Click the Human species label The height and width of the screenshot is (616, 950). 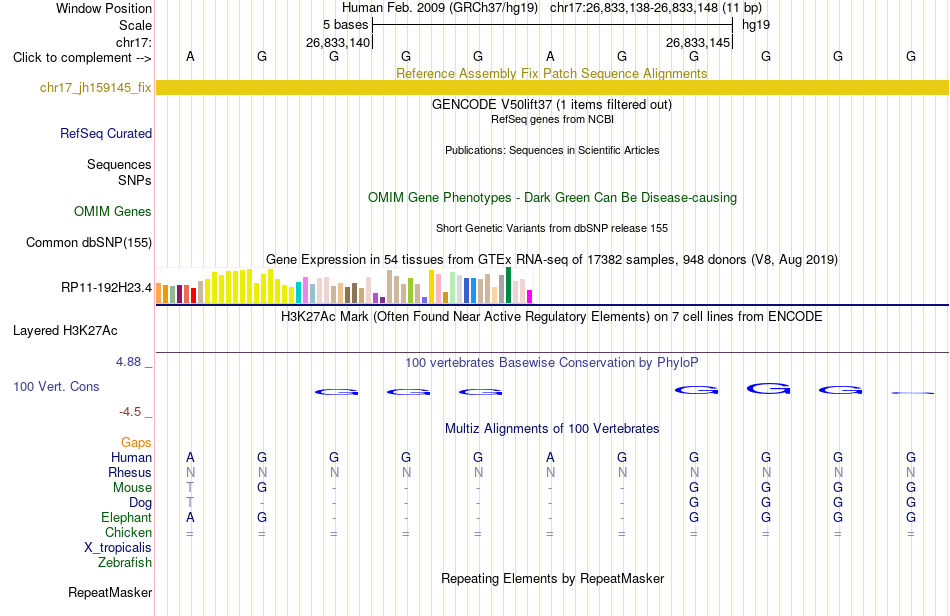(131, 457)
